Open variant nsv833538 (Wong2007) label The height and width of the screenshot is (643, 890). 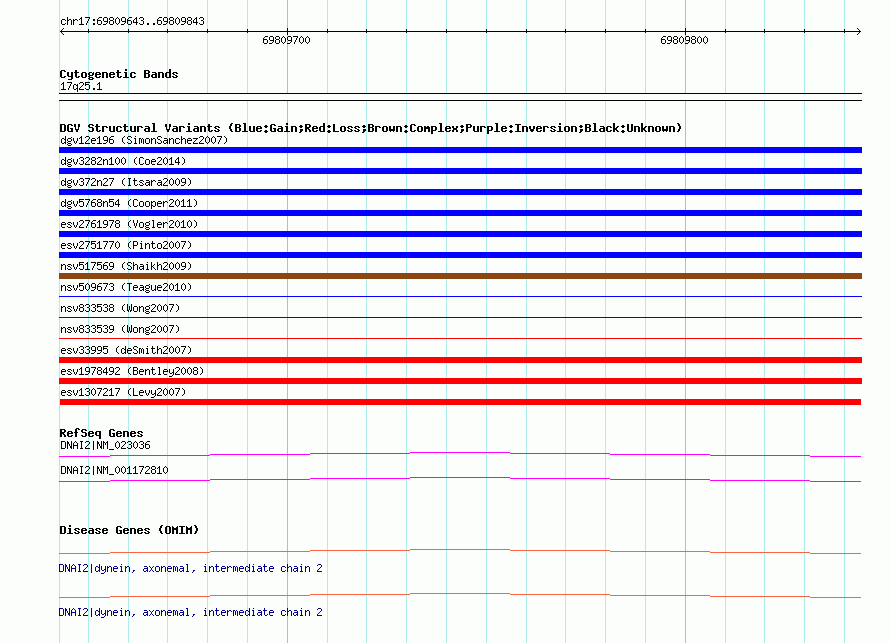(120, 308)
